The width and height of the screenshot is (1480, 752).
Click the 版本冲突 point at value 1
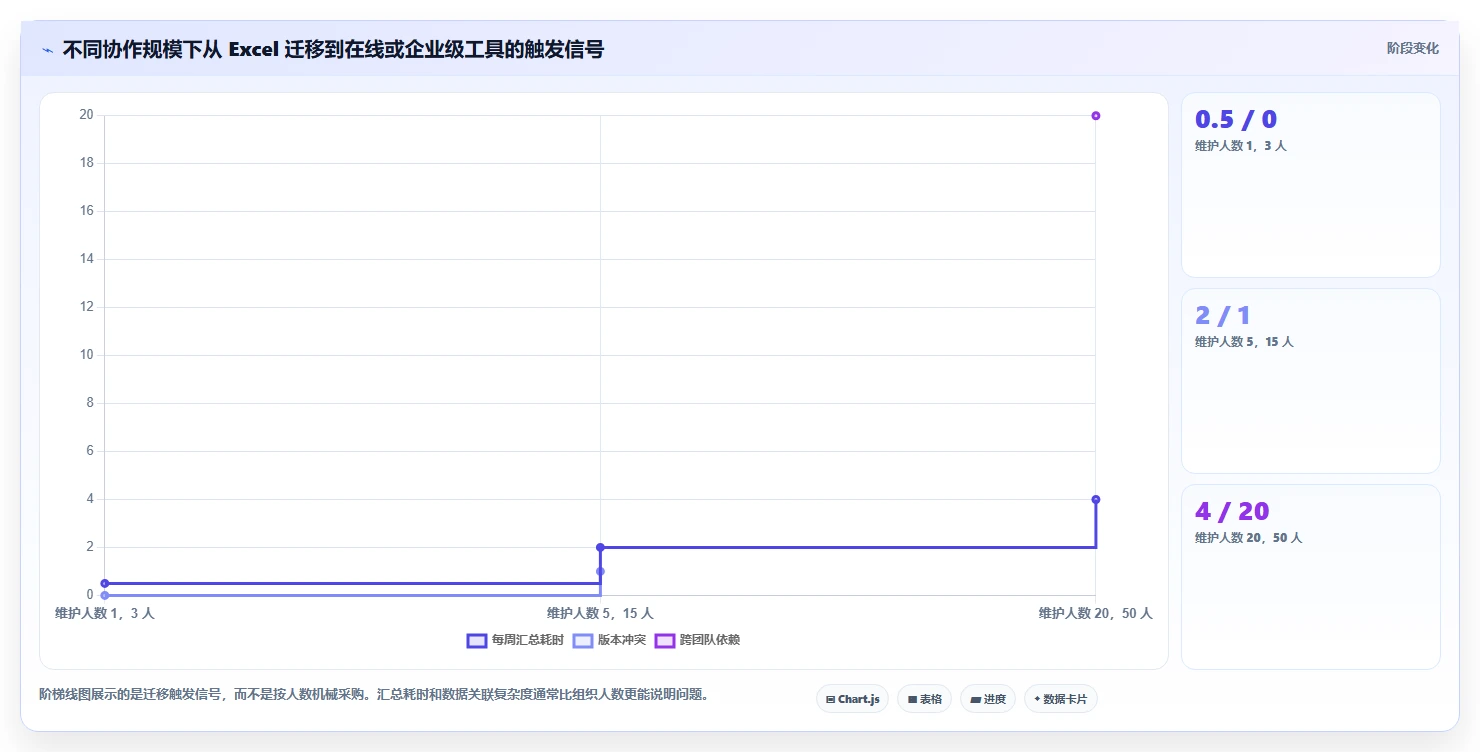600,571
